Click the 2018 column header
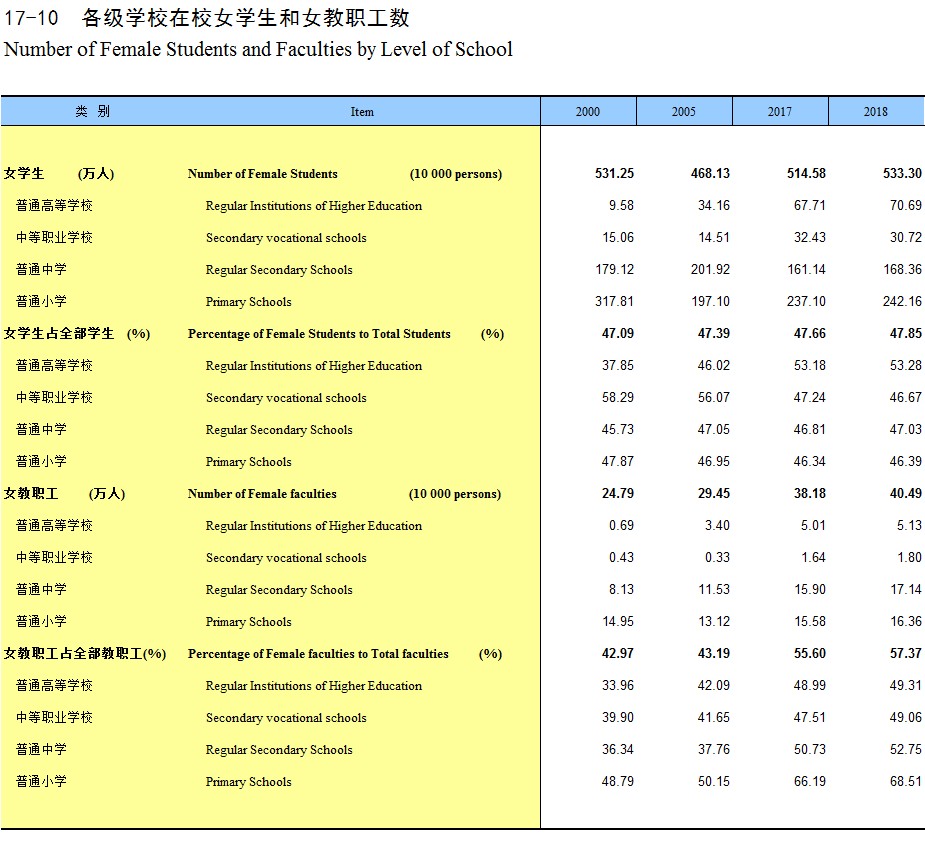925x862 pixels. 876,112
